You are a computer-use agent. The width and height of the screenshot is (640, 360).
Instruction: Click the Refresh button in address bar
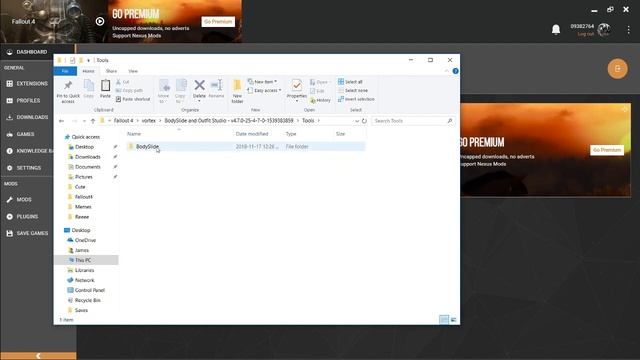(364, 121)
